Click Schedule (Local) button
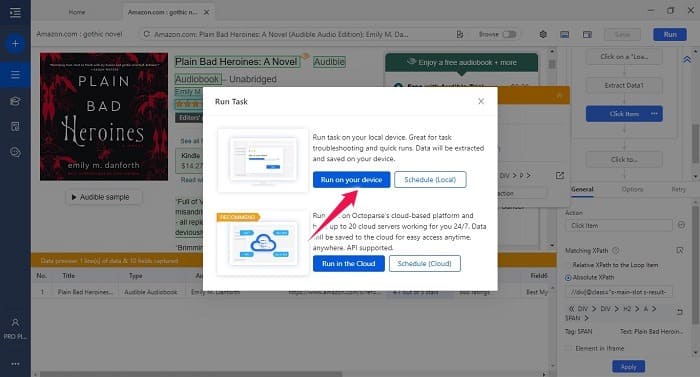This screenshot has height=377, width=700. tap(430, 180)
